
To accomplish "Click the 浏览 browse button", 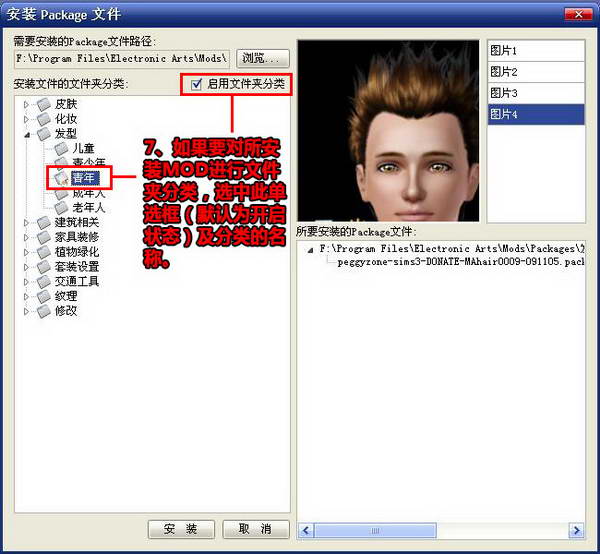I will click(262, 59).
